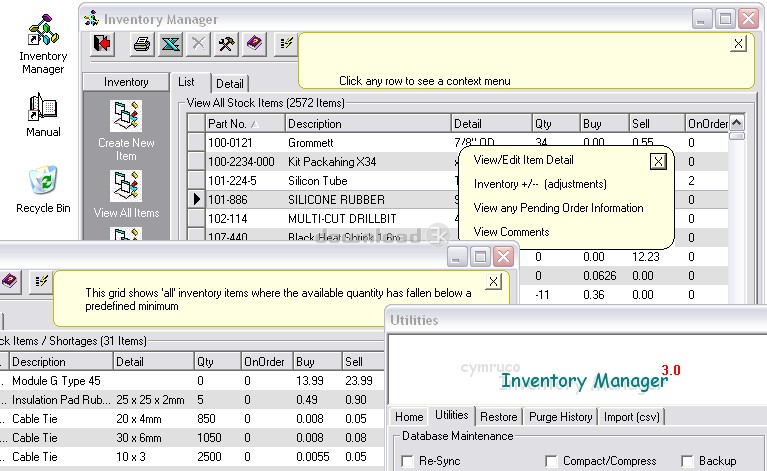The image size is (767, 471).
Task: Select Inventory +/- (adjustments) menu entry
Action: 540,184
